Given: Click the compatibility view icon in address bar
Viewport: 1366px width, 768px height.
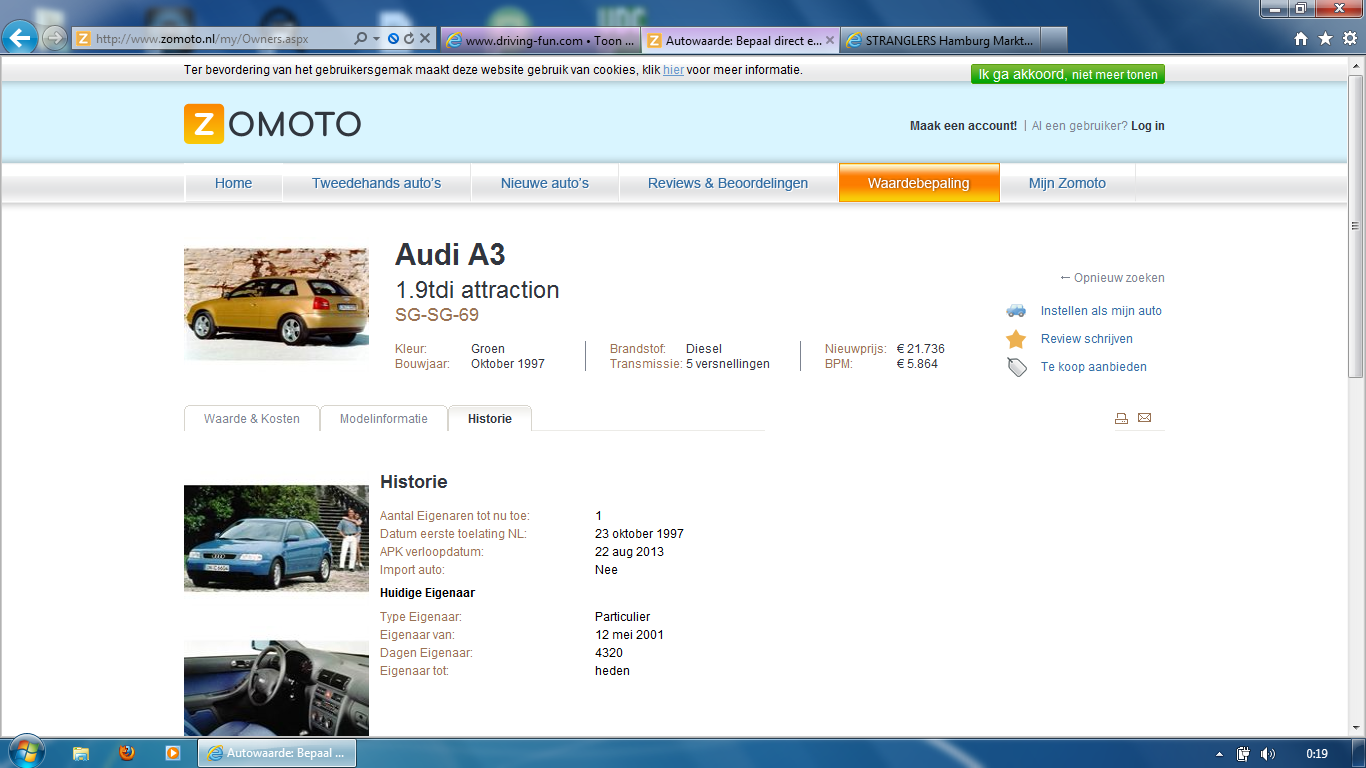Looking at the screenshot, I should click(393, 39).
